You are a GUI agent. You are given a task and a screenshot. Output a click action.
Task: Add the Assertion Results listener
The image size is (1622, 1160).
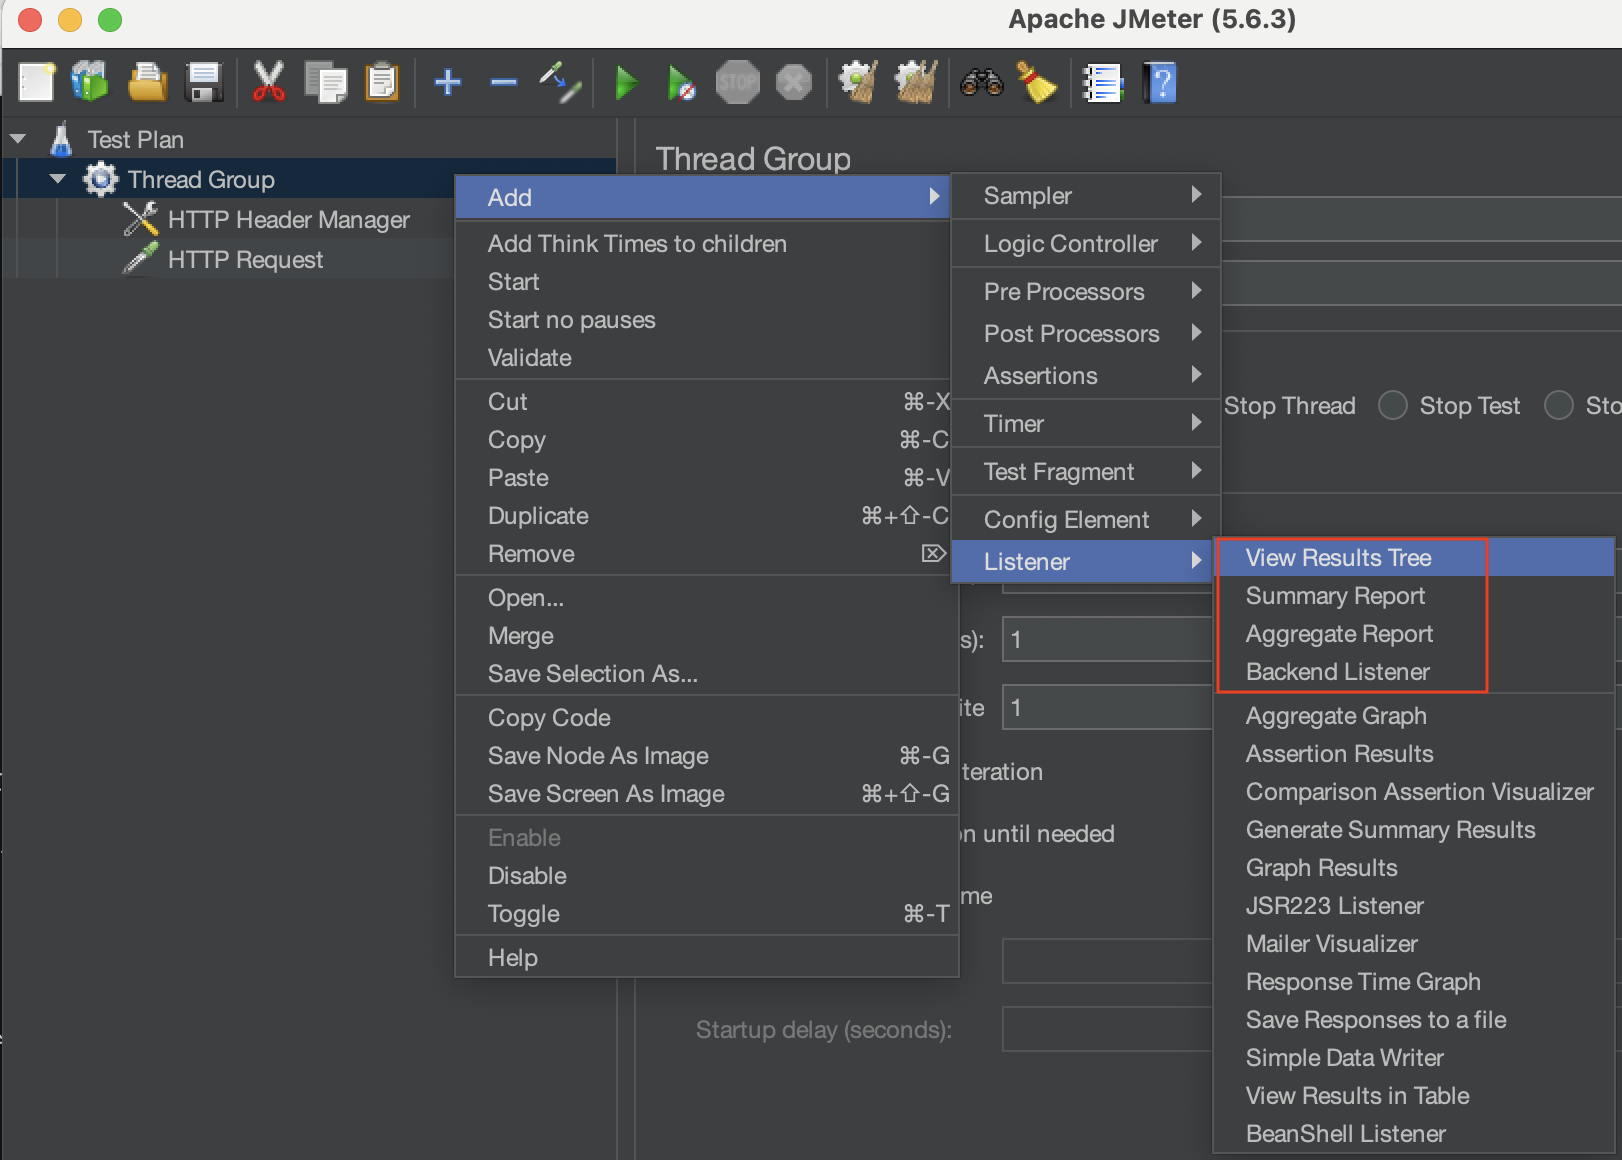[1414, 754]
